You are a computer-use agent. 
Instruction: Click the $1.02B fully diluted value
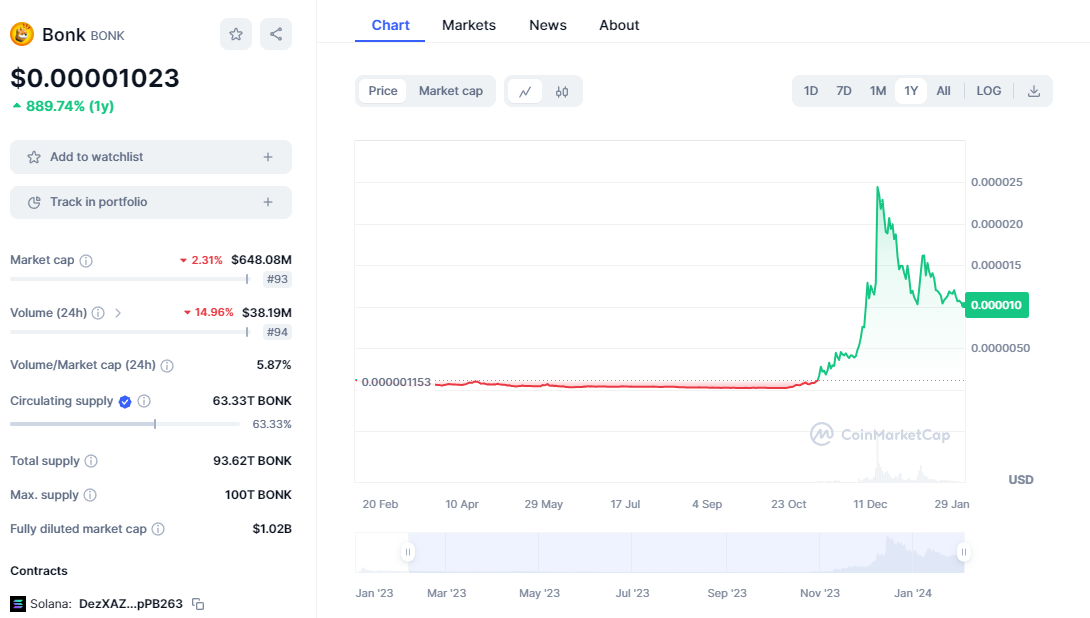[x=272, y=529]
